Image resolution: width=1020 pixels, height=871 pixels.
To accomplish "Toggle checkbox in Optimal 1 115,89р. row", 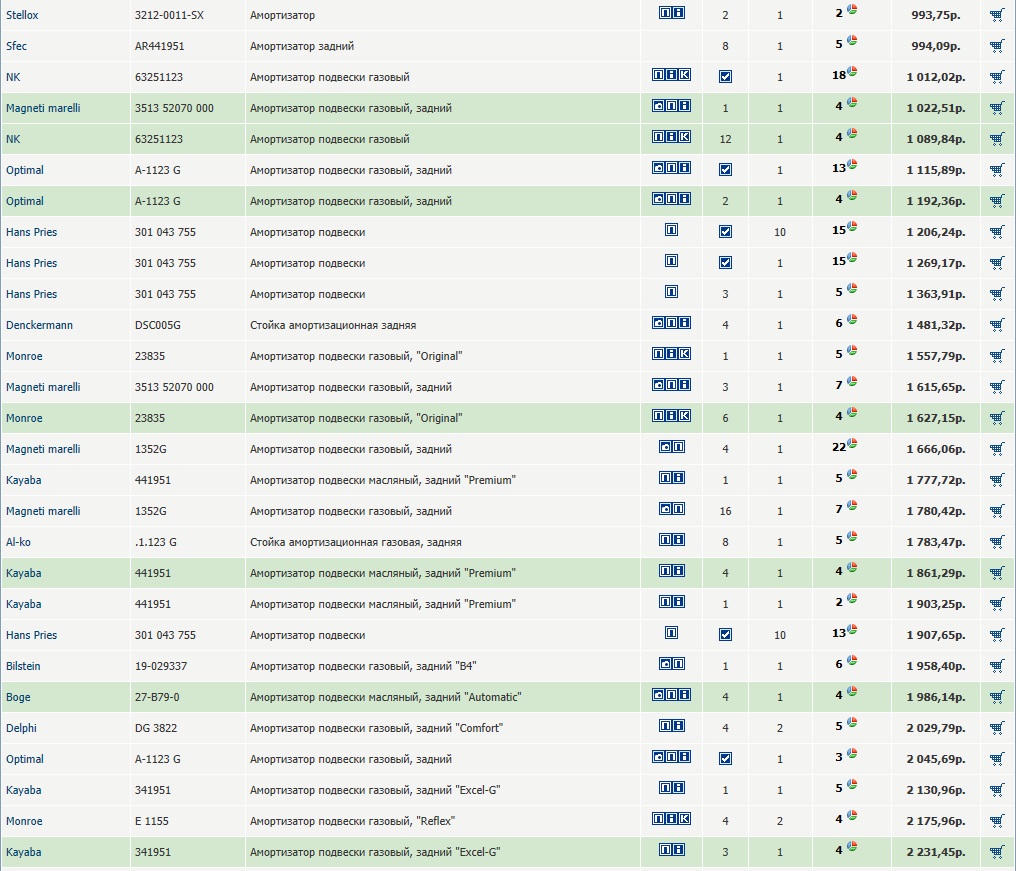I will point(725,170).
